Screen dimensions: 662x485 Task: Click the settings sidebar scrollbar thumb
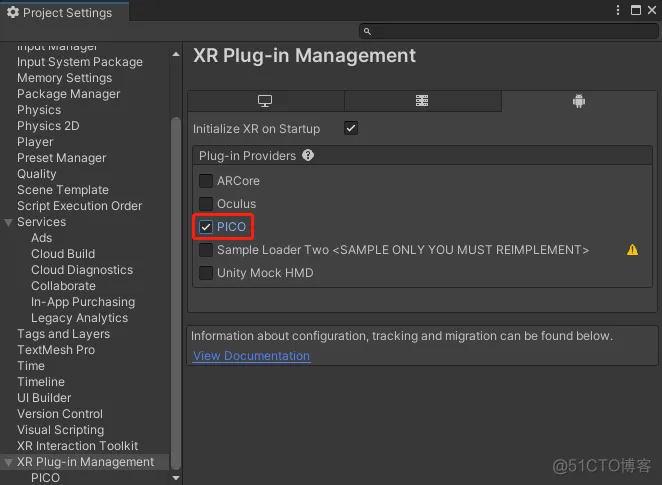coord(176,293)
